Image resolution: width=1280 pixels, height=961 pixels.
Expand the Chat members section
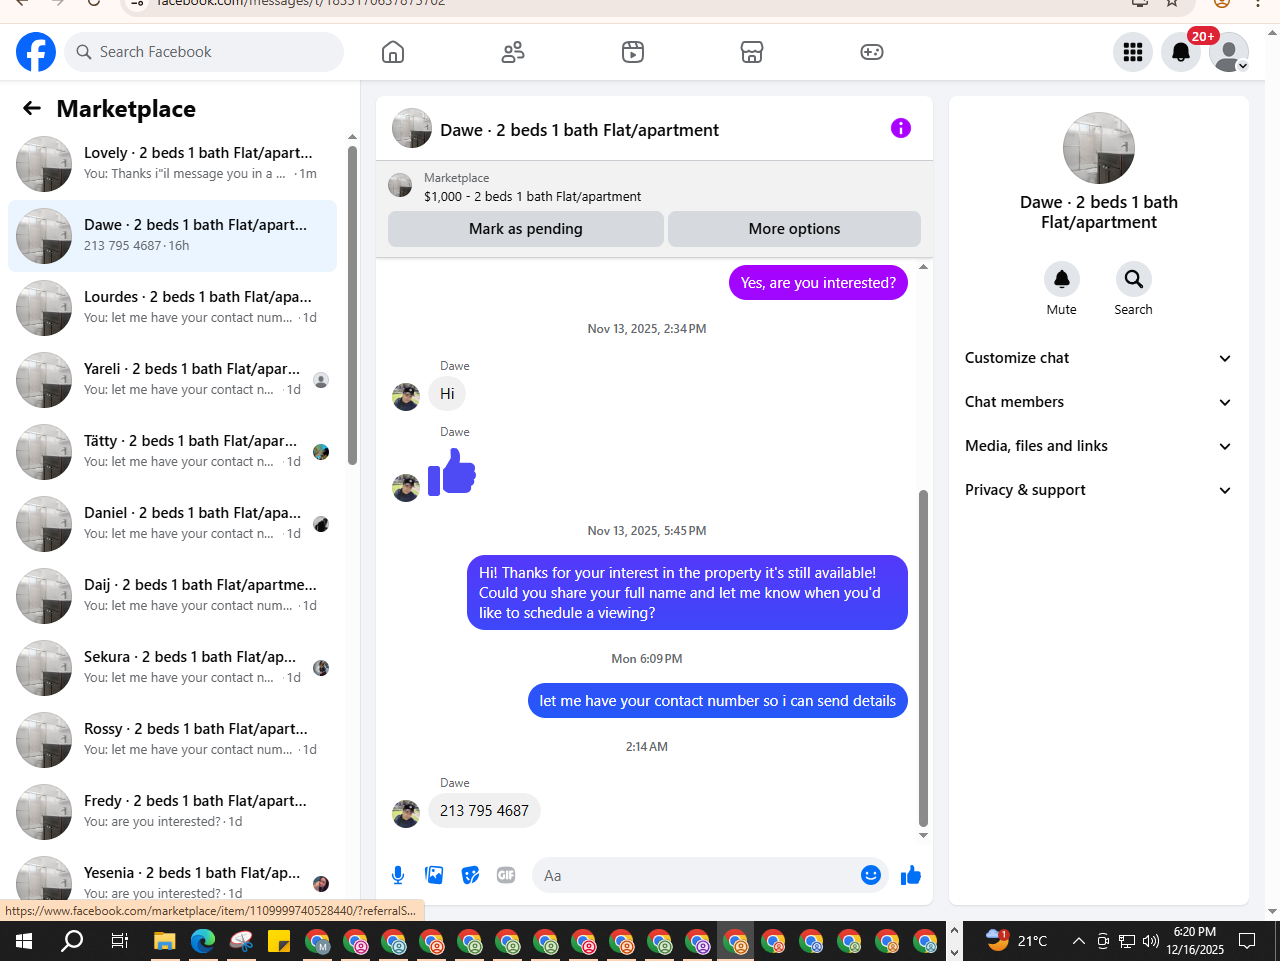click(x=1098, y=402)
